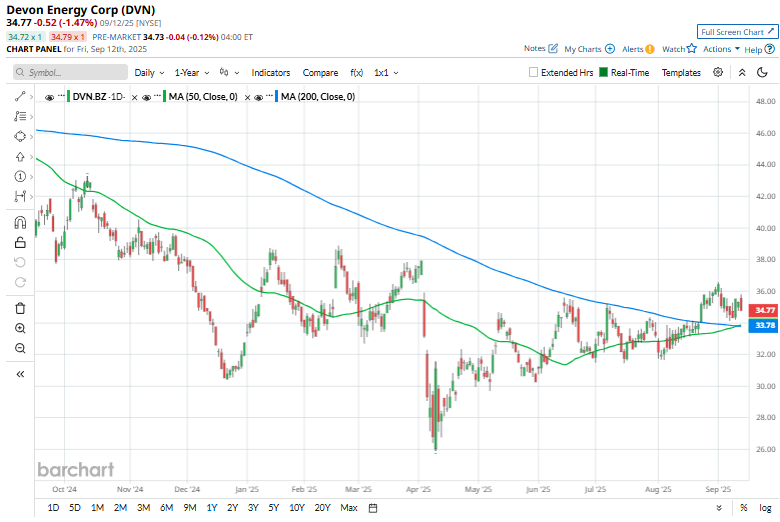Viewport: 780px width, 522px height.
Task: Remove MA (50, Close, 0) with its X
Action: [247, 98]
